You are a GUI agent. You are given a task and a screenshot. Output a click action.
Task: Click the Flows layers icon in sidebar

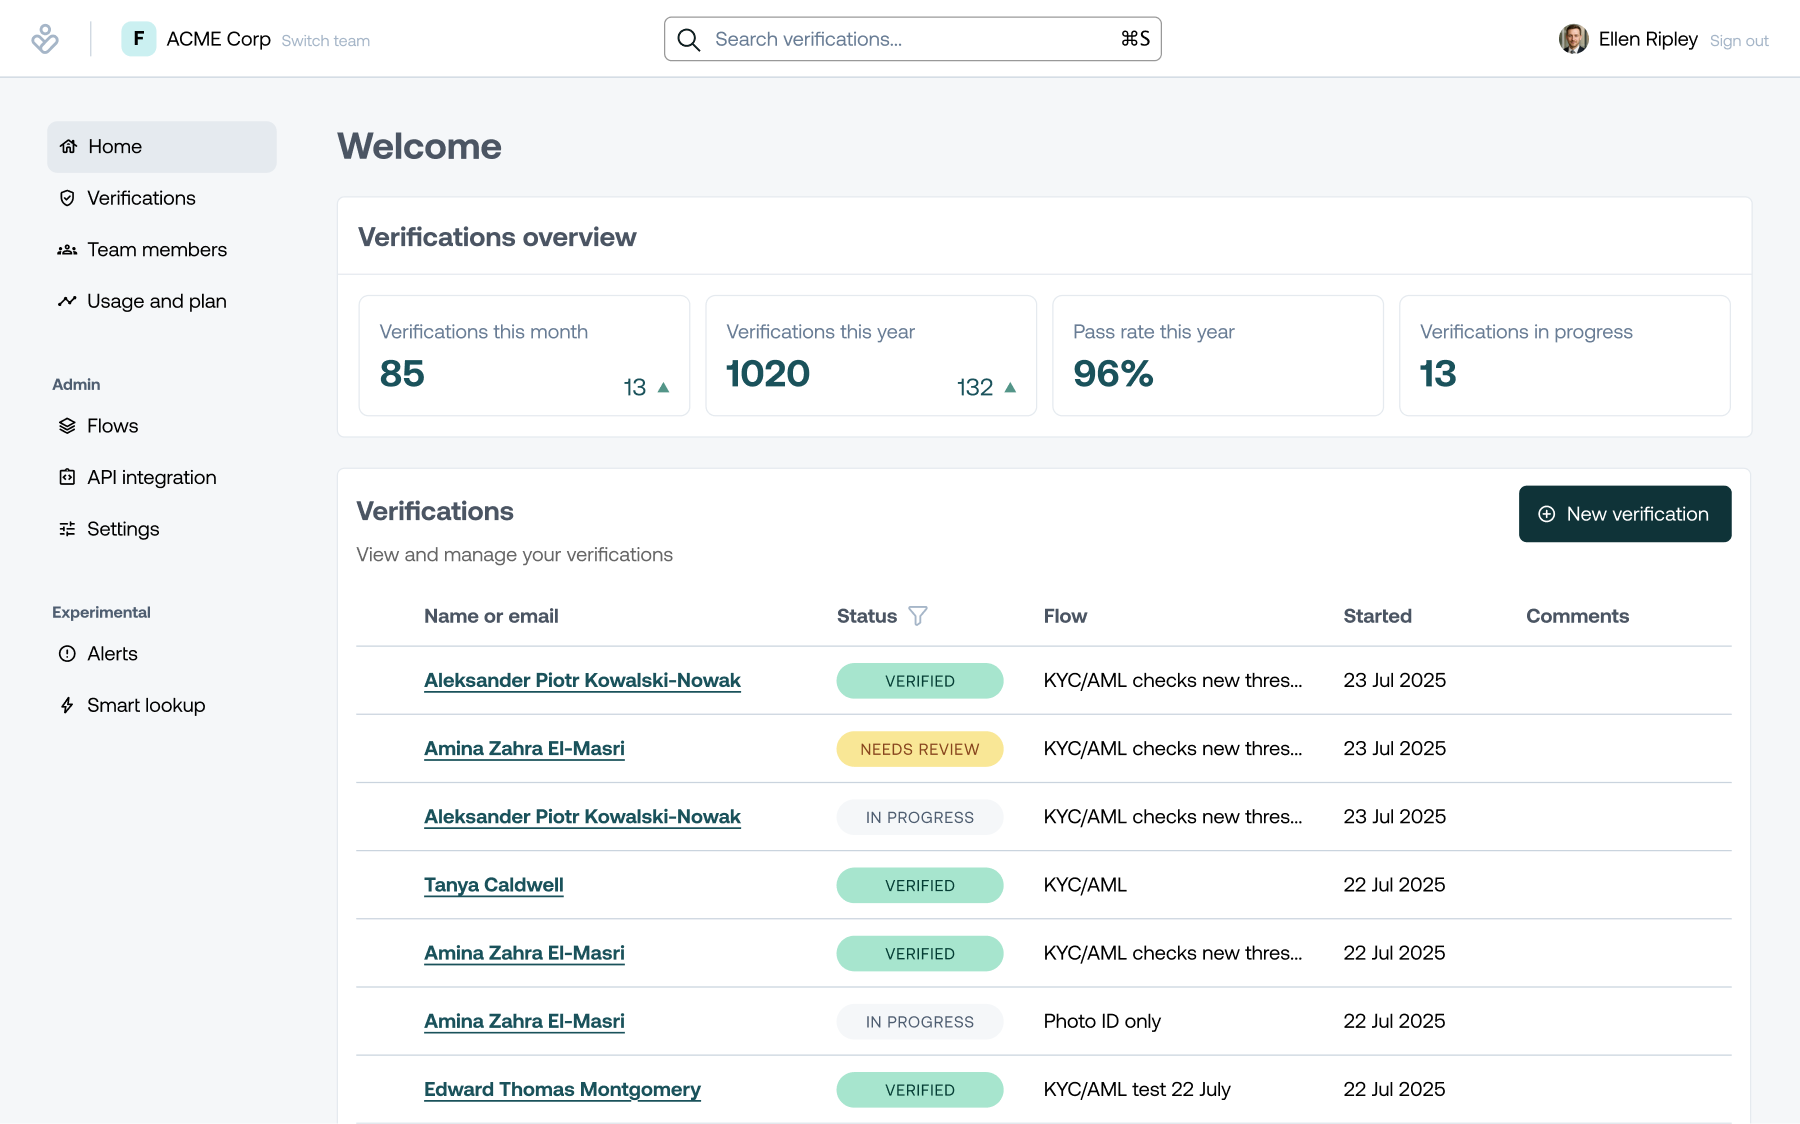pyautogui.click(x=67, y=426)
